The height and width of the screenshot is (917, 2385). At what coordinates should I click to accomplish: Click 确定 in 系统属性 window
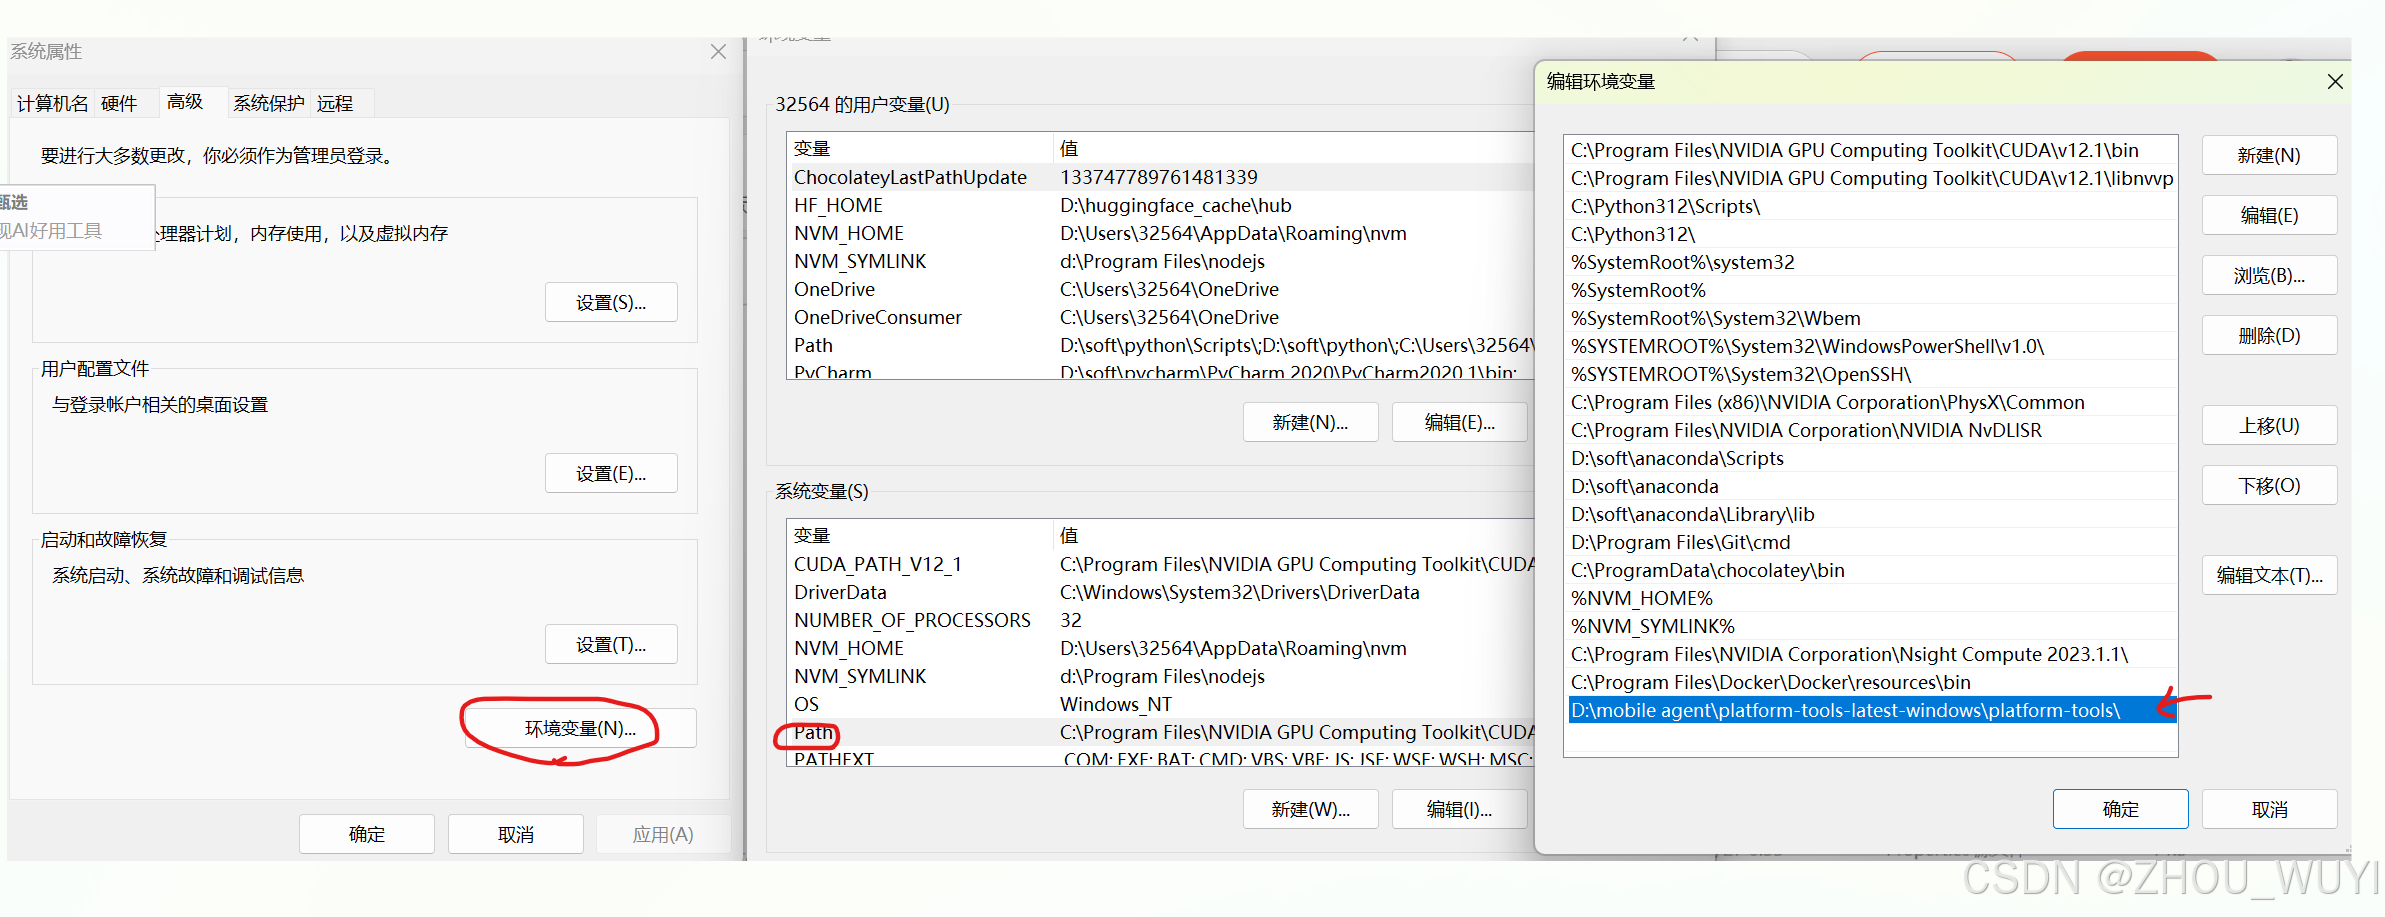point(367,834)
